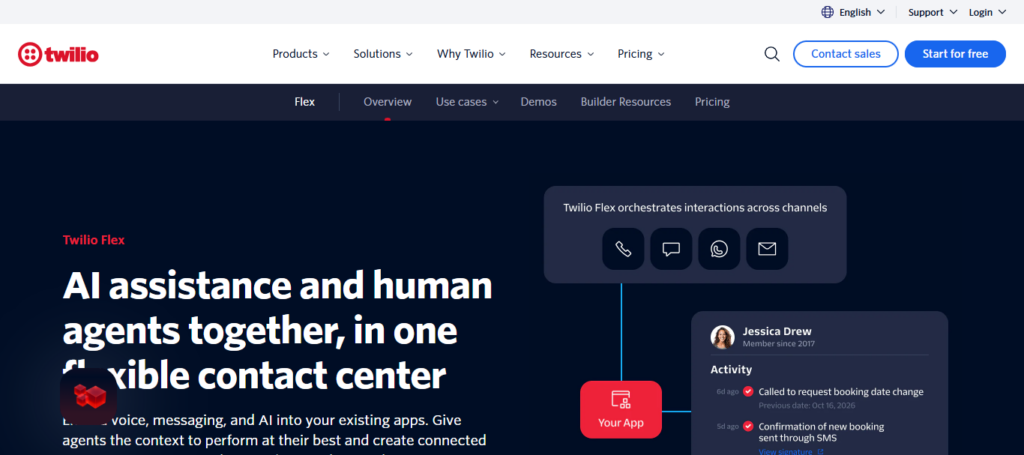Screen dimensions: 1024x455
Task: Click the Your App window icon
Action: pos(620,400)
